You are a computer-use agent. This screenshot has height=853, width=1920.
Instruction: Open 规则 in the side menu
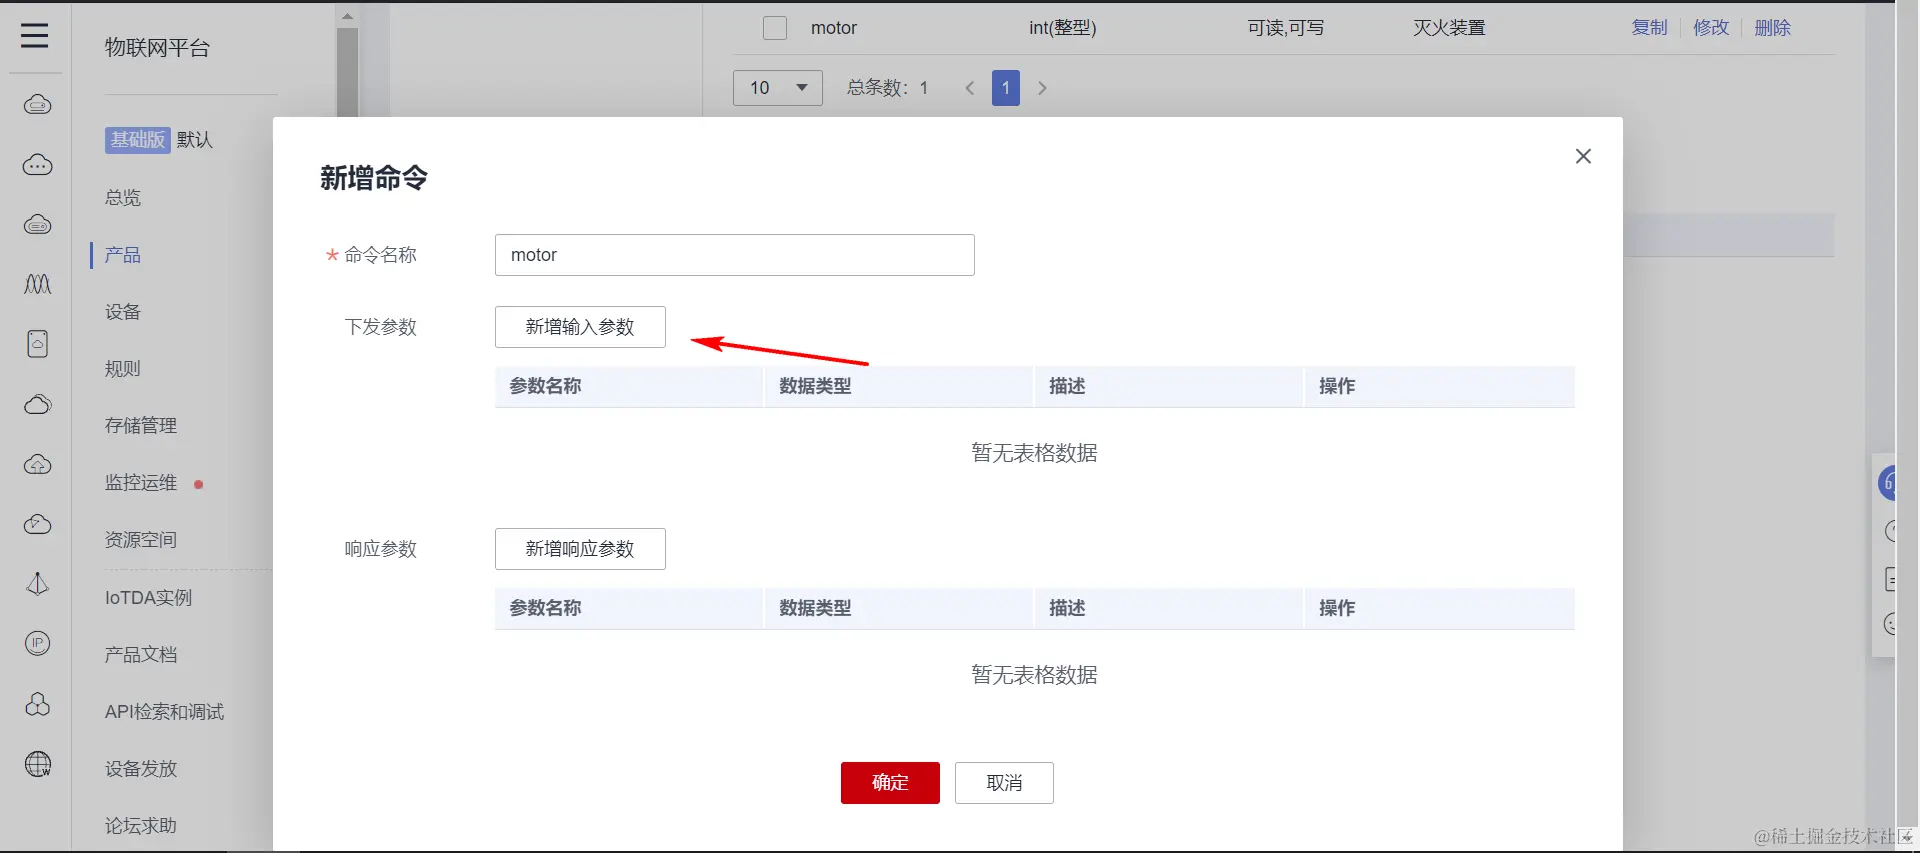tap(123, 369)
